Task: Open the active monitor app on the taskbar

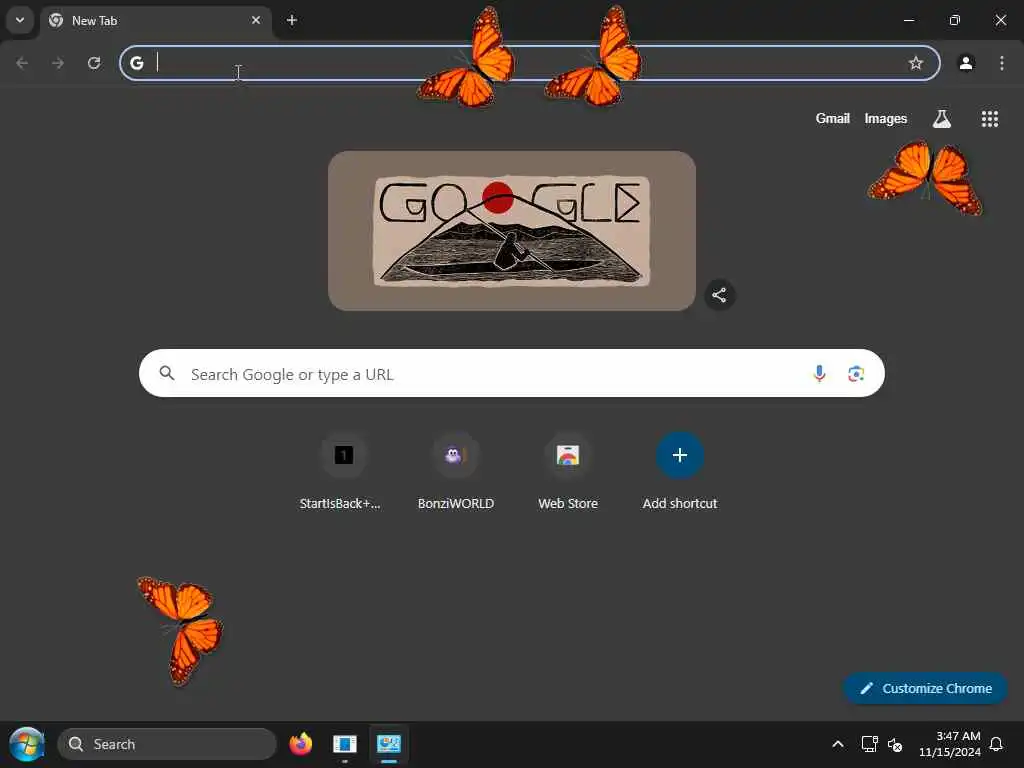Action: click(x=389, y=744)
